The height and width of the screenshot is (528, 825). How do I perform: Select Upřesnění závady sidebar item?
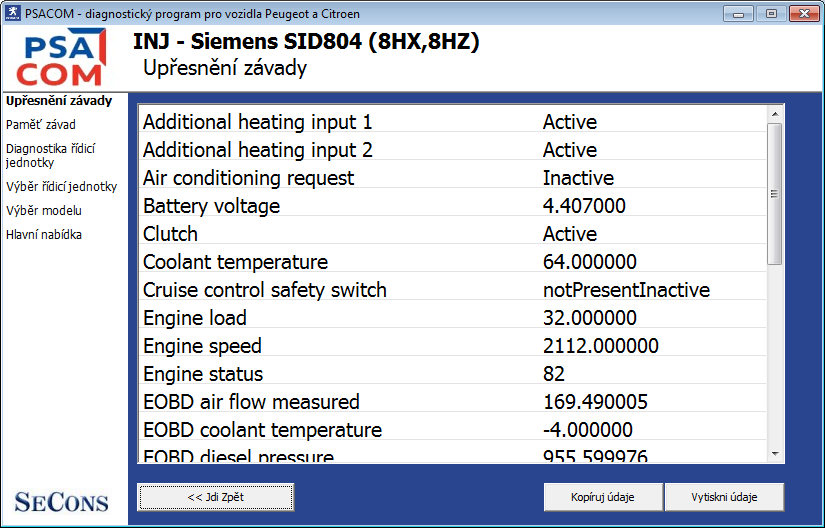59,100
